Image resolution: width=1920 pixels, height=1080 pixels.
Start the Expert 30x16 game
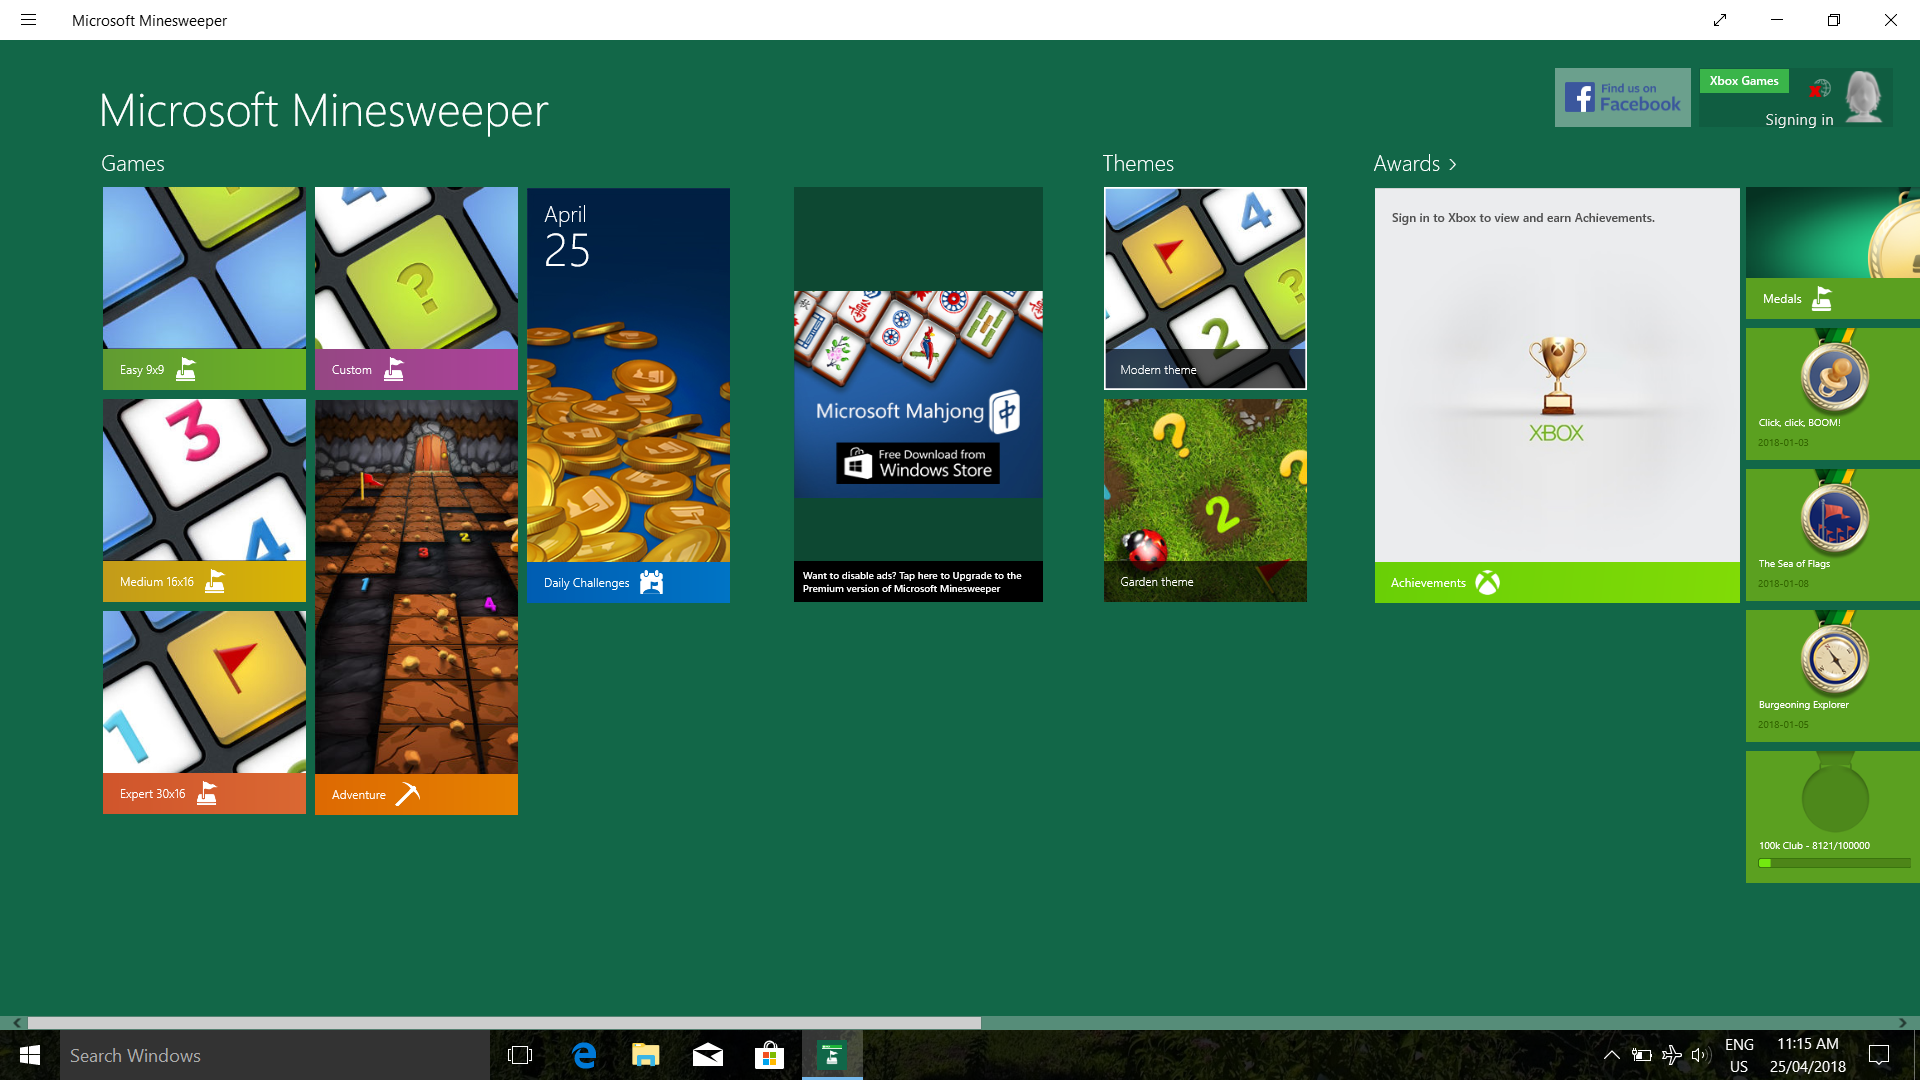[x=204, y=712]
